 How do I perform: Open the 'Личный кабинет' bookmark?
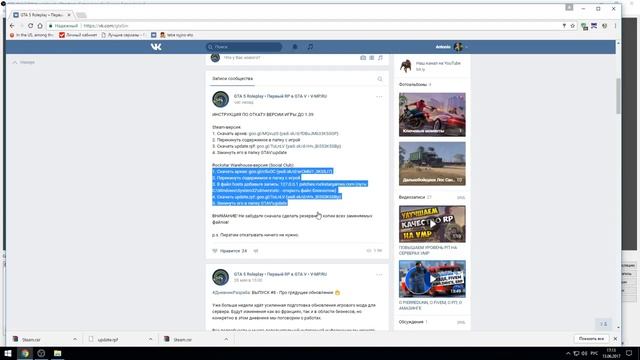tap(78, 35)
